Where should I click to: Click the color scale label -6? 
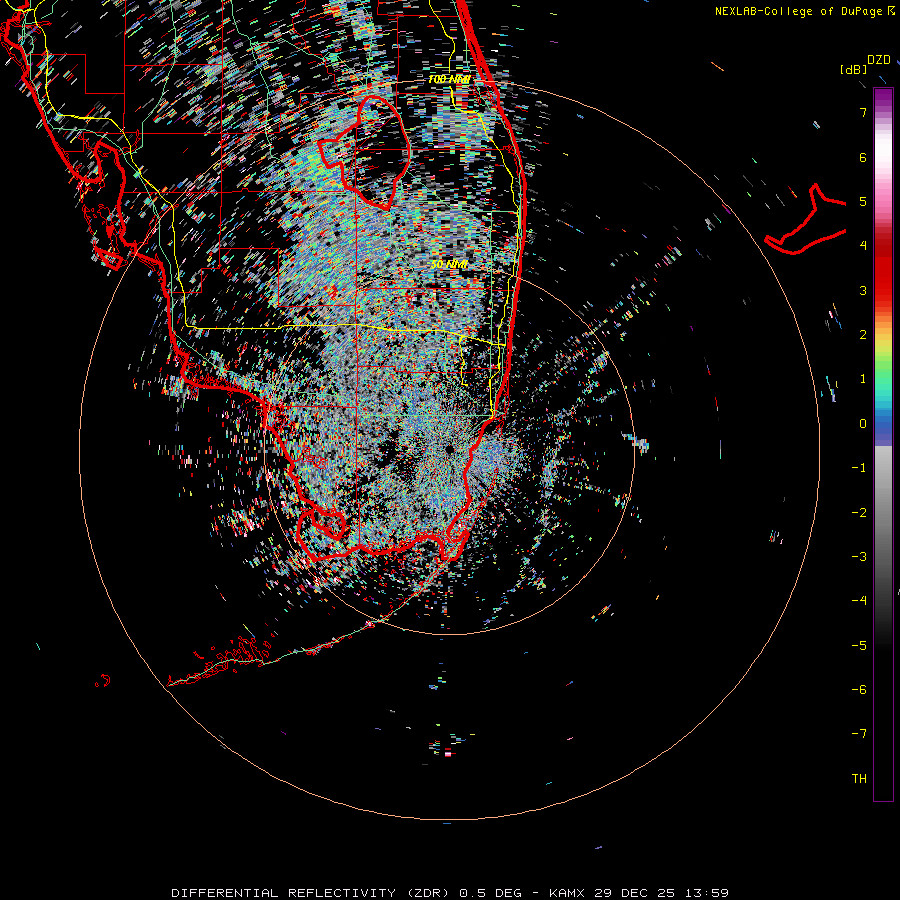[x=859, y=689]
